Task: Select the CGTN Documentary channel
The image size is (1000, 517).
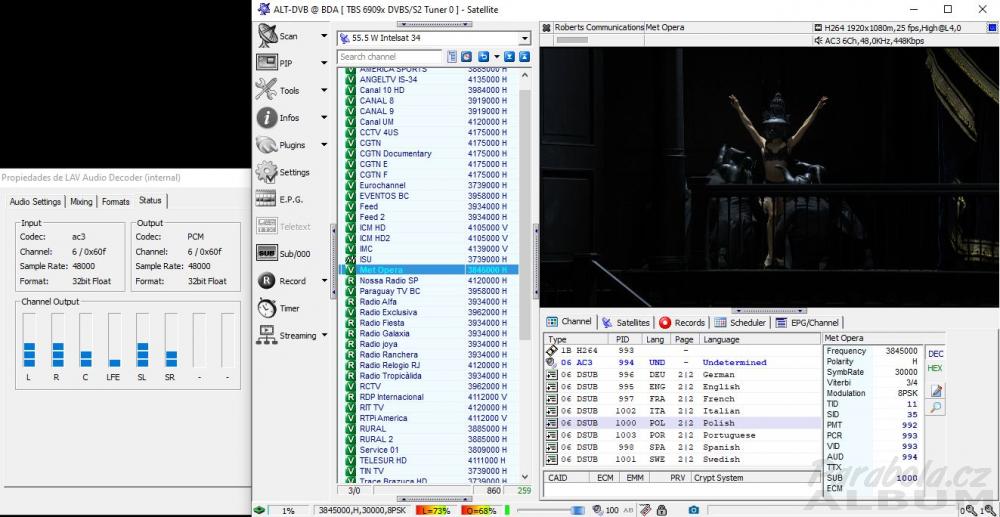Action: (428, 154)
